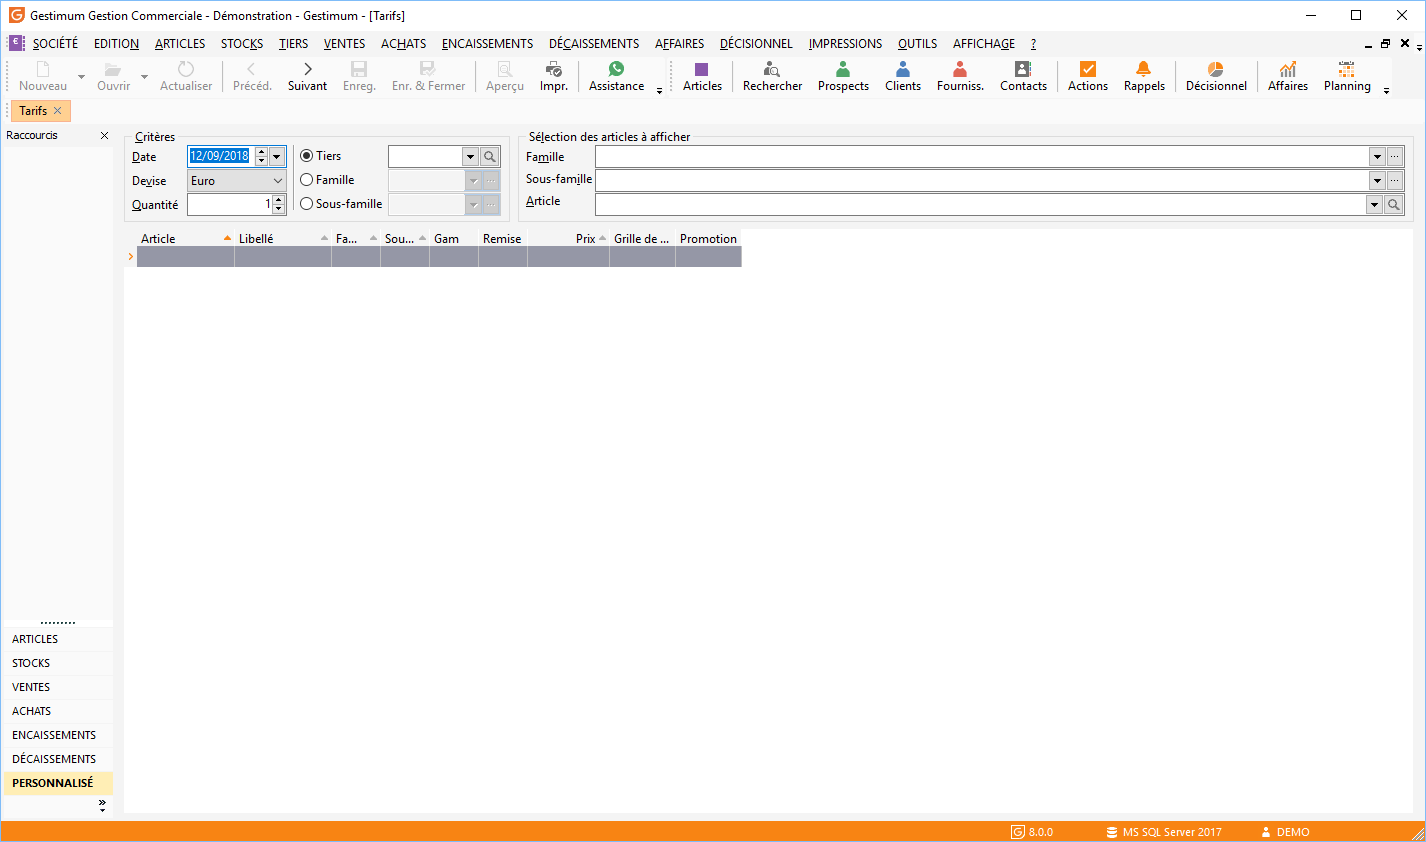Click the Article field search magnifier
This screenshot has width=1426, height=842.
[x=1394, y=204]
